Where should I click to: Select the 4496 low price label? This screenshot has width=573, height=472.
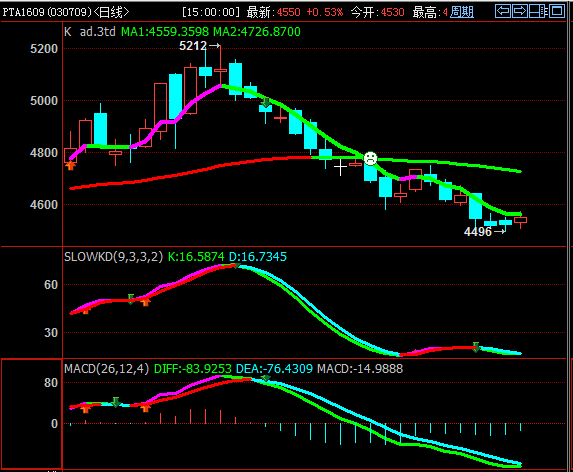[x=478, y=232]
